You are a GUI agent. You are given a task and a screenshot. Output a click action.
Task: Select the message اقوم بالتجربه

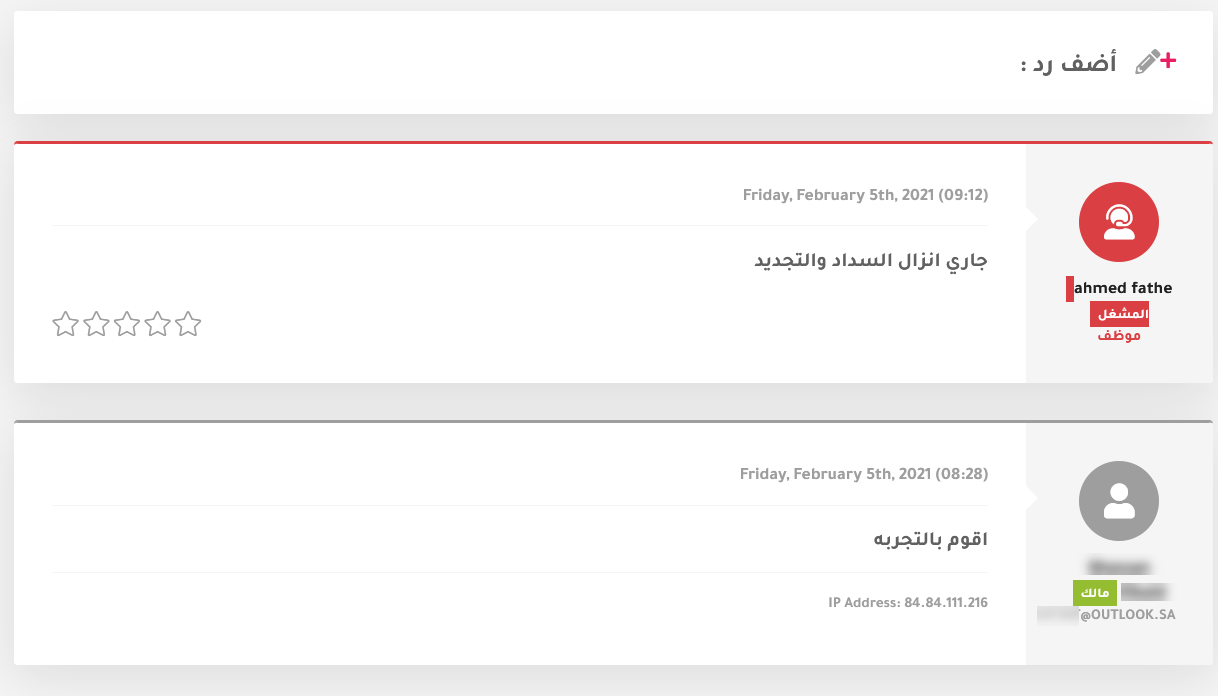tap(931, 540)
